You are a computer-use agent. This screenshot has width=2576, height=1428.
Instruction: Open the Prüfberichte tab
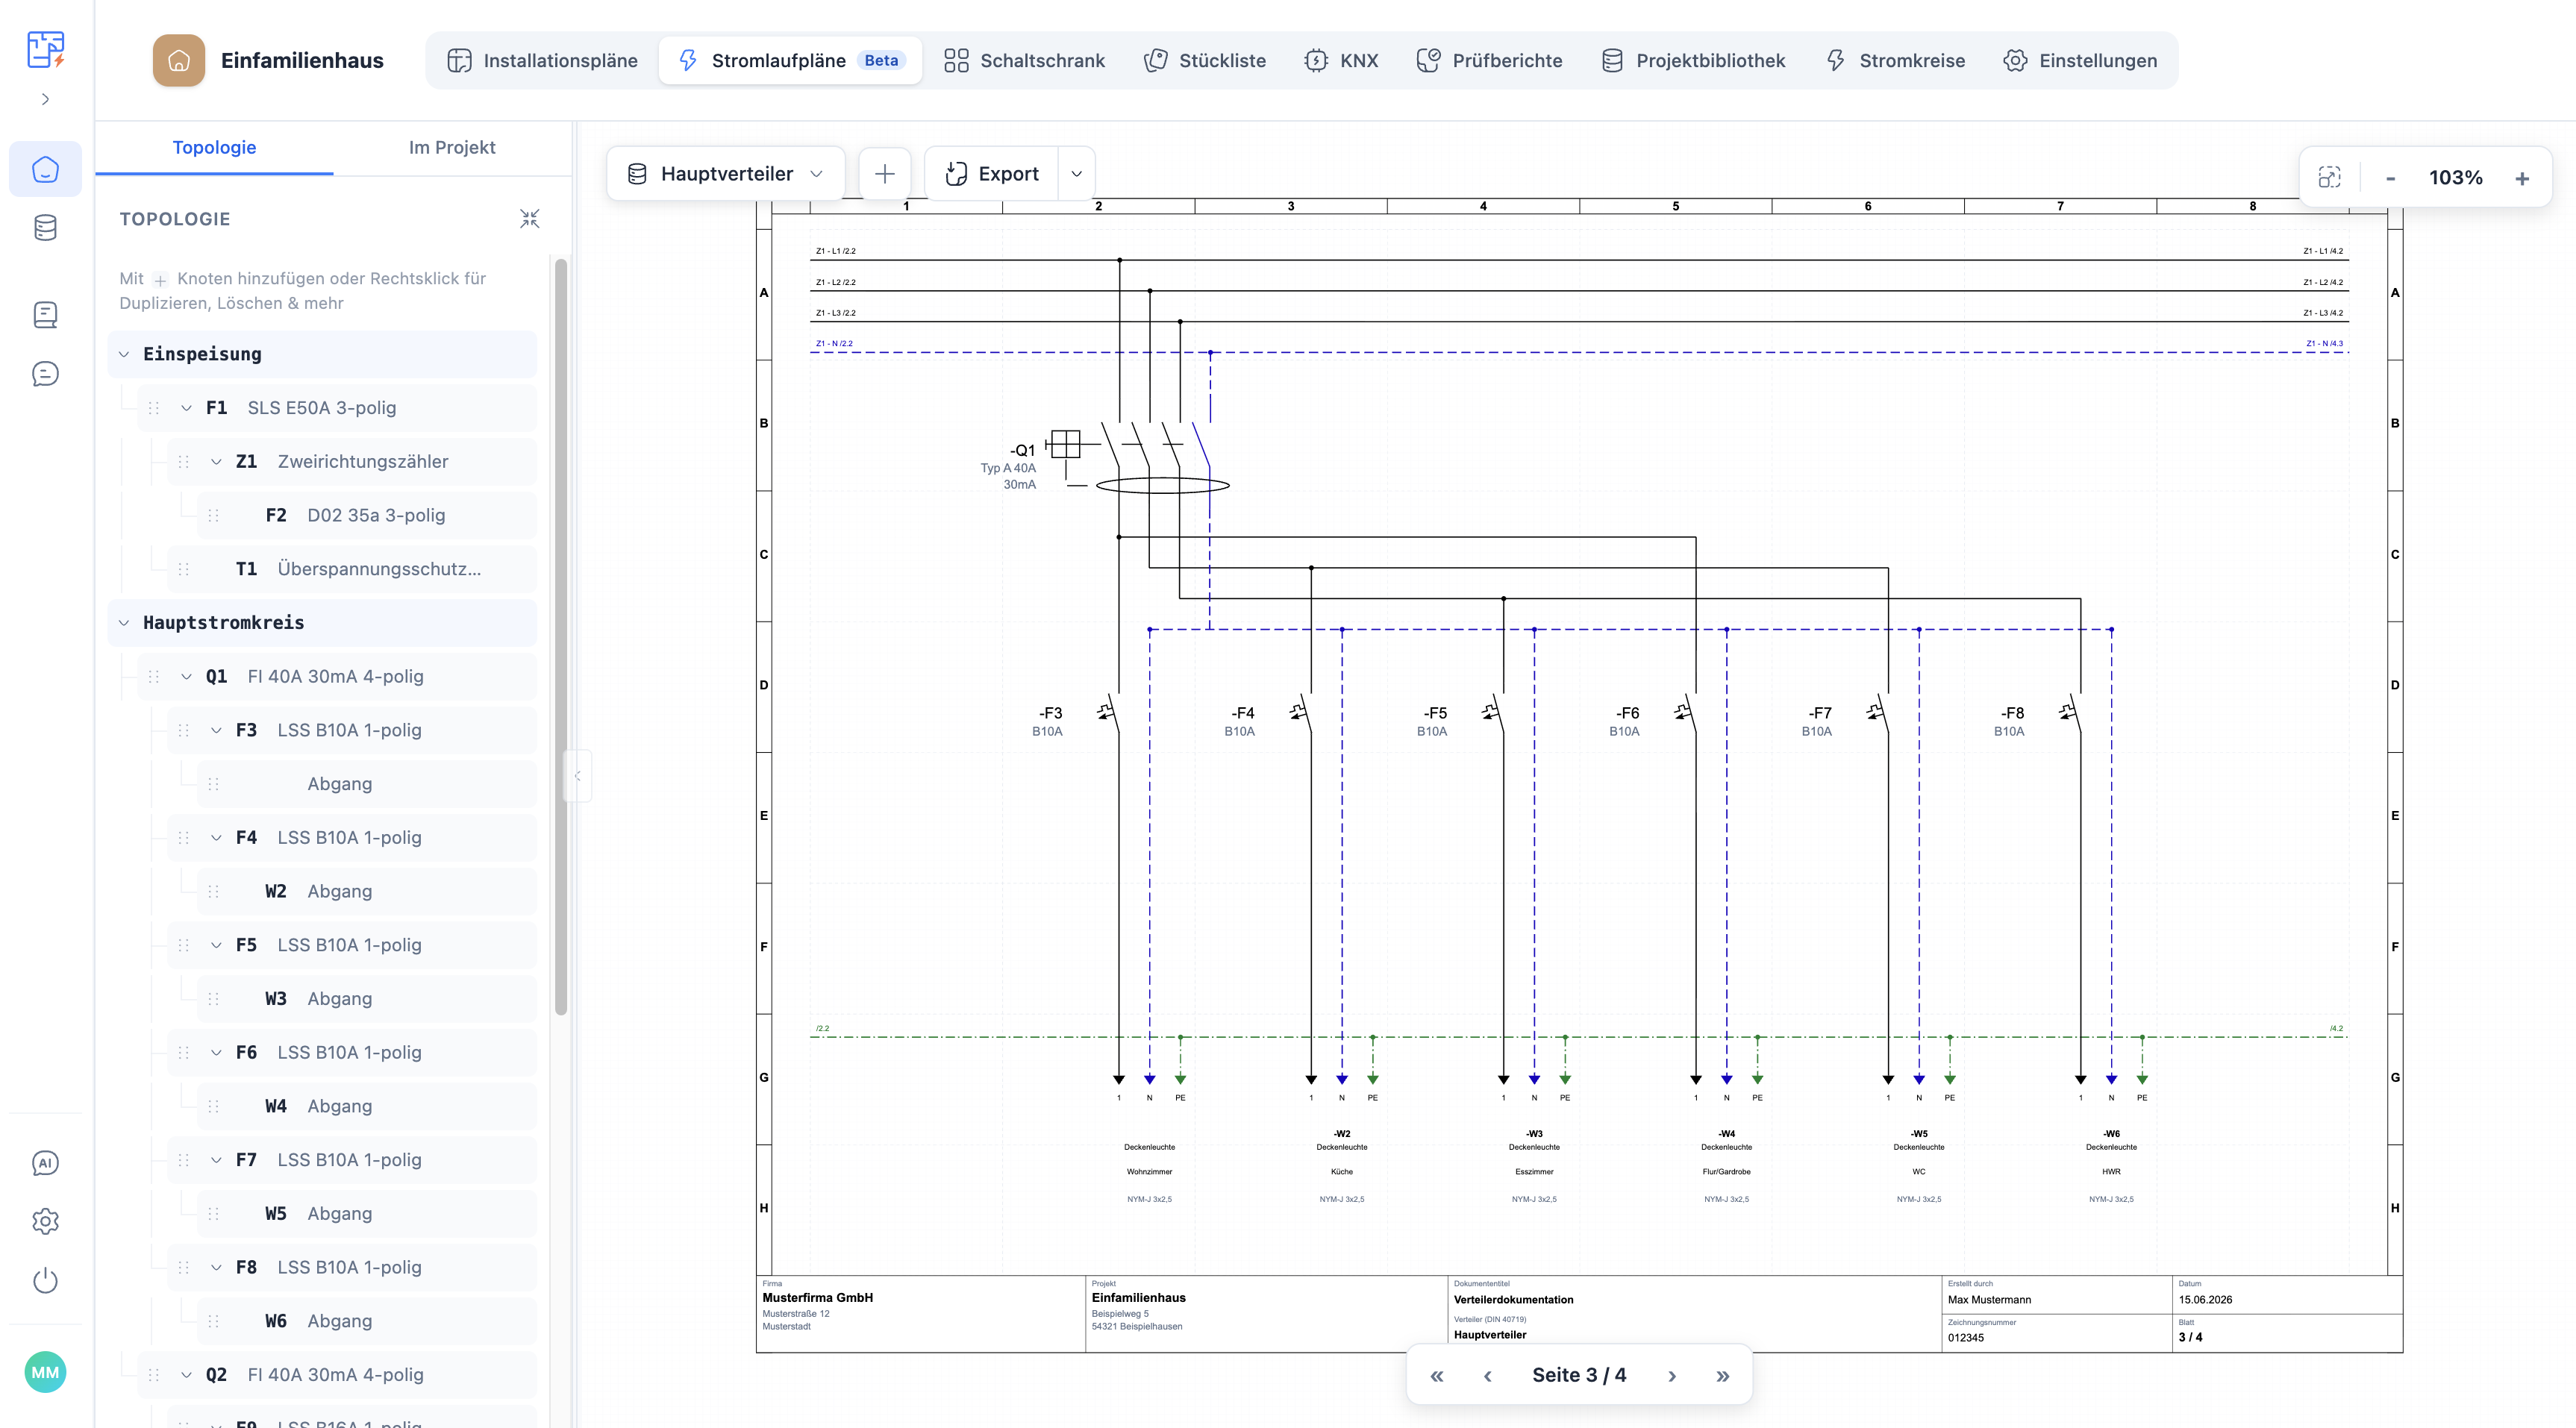coord(1489,60)
